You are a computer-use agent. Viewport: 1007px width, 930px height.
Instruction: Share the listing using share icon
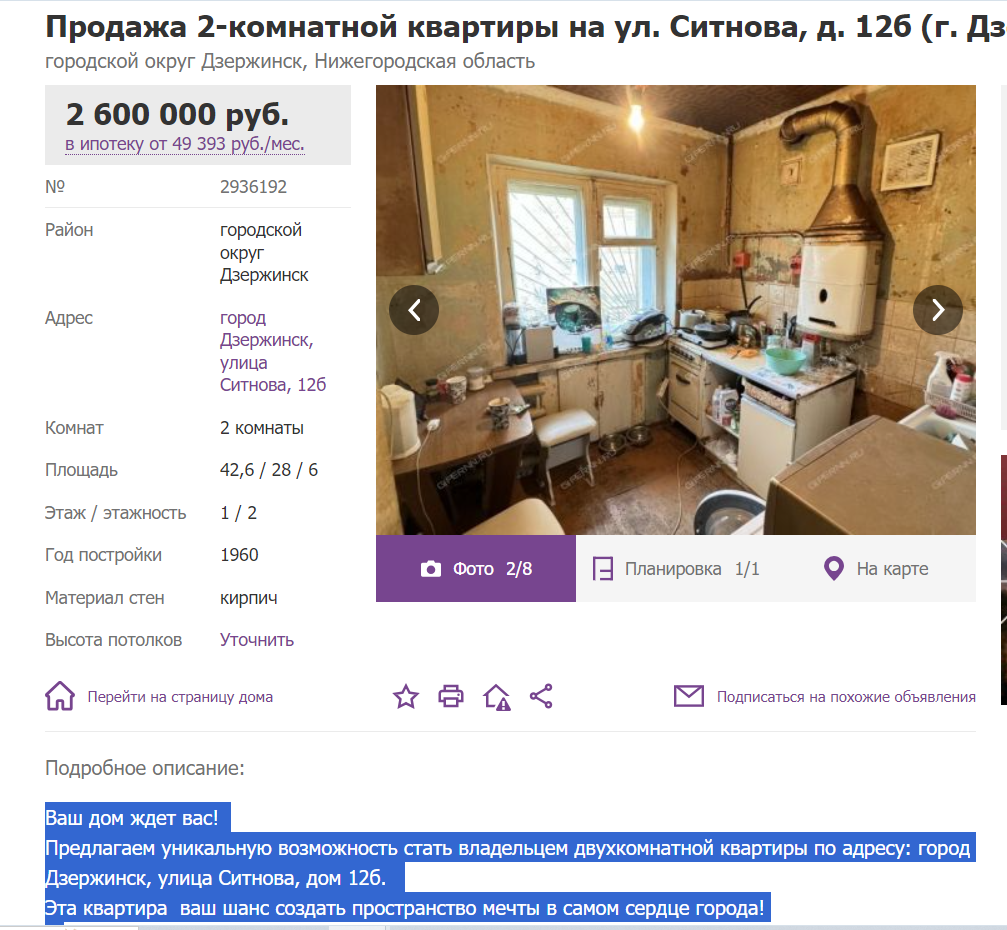(541, 696)
